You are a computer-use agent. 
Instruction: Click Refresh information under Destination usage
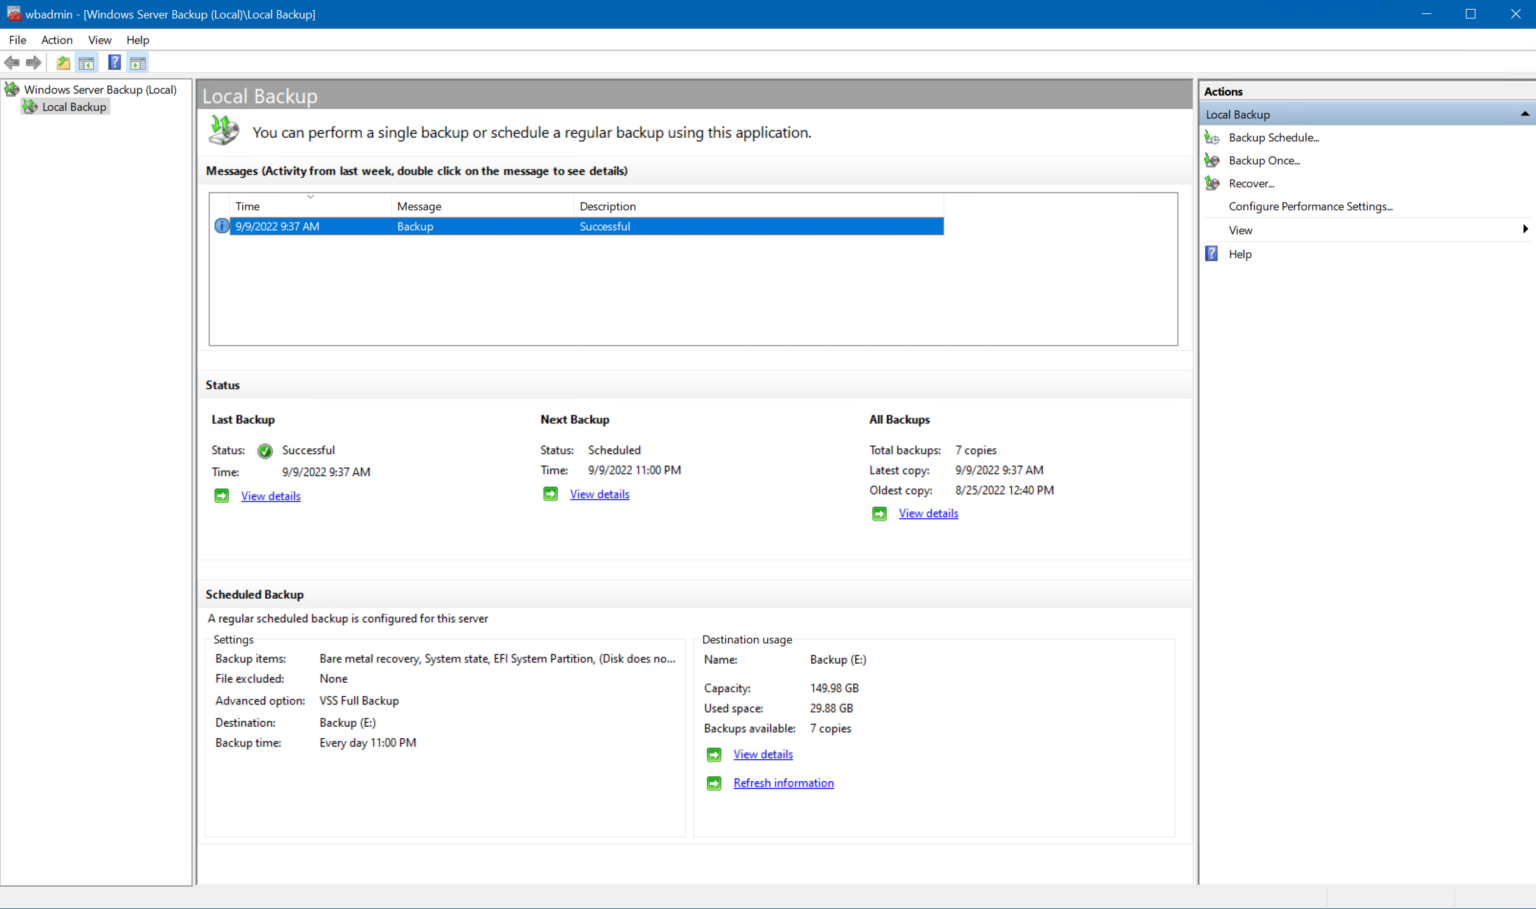point(783,782)
